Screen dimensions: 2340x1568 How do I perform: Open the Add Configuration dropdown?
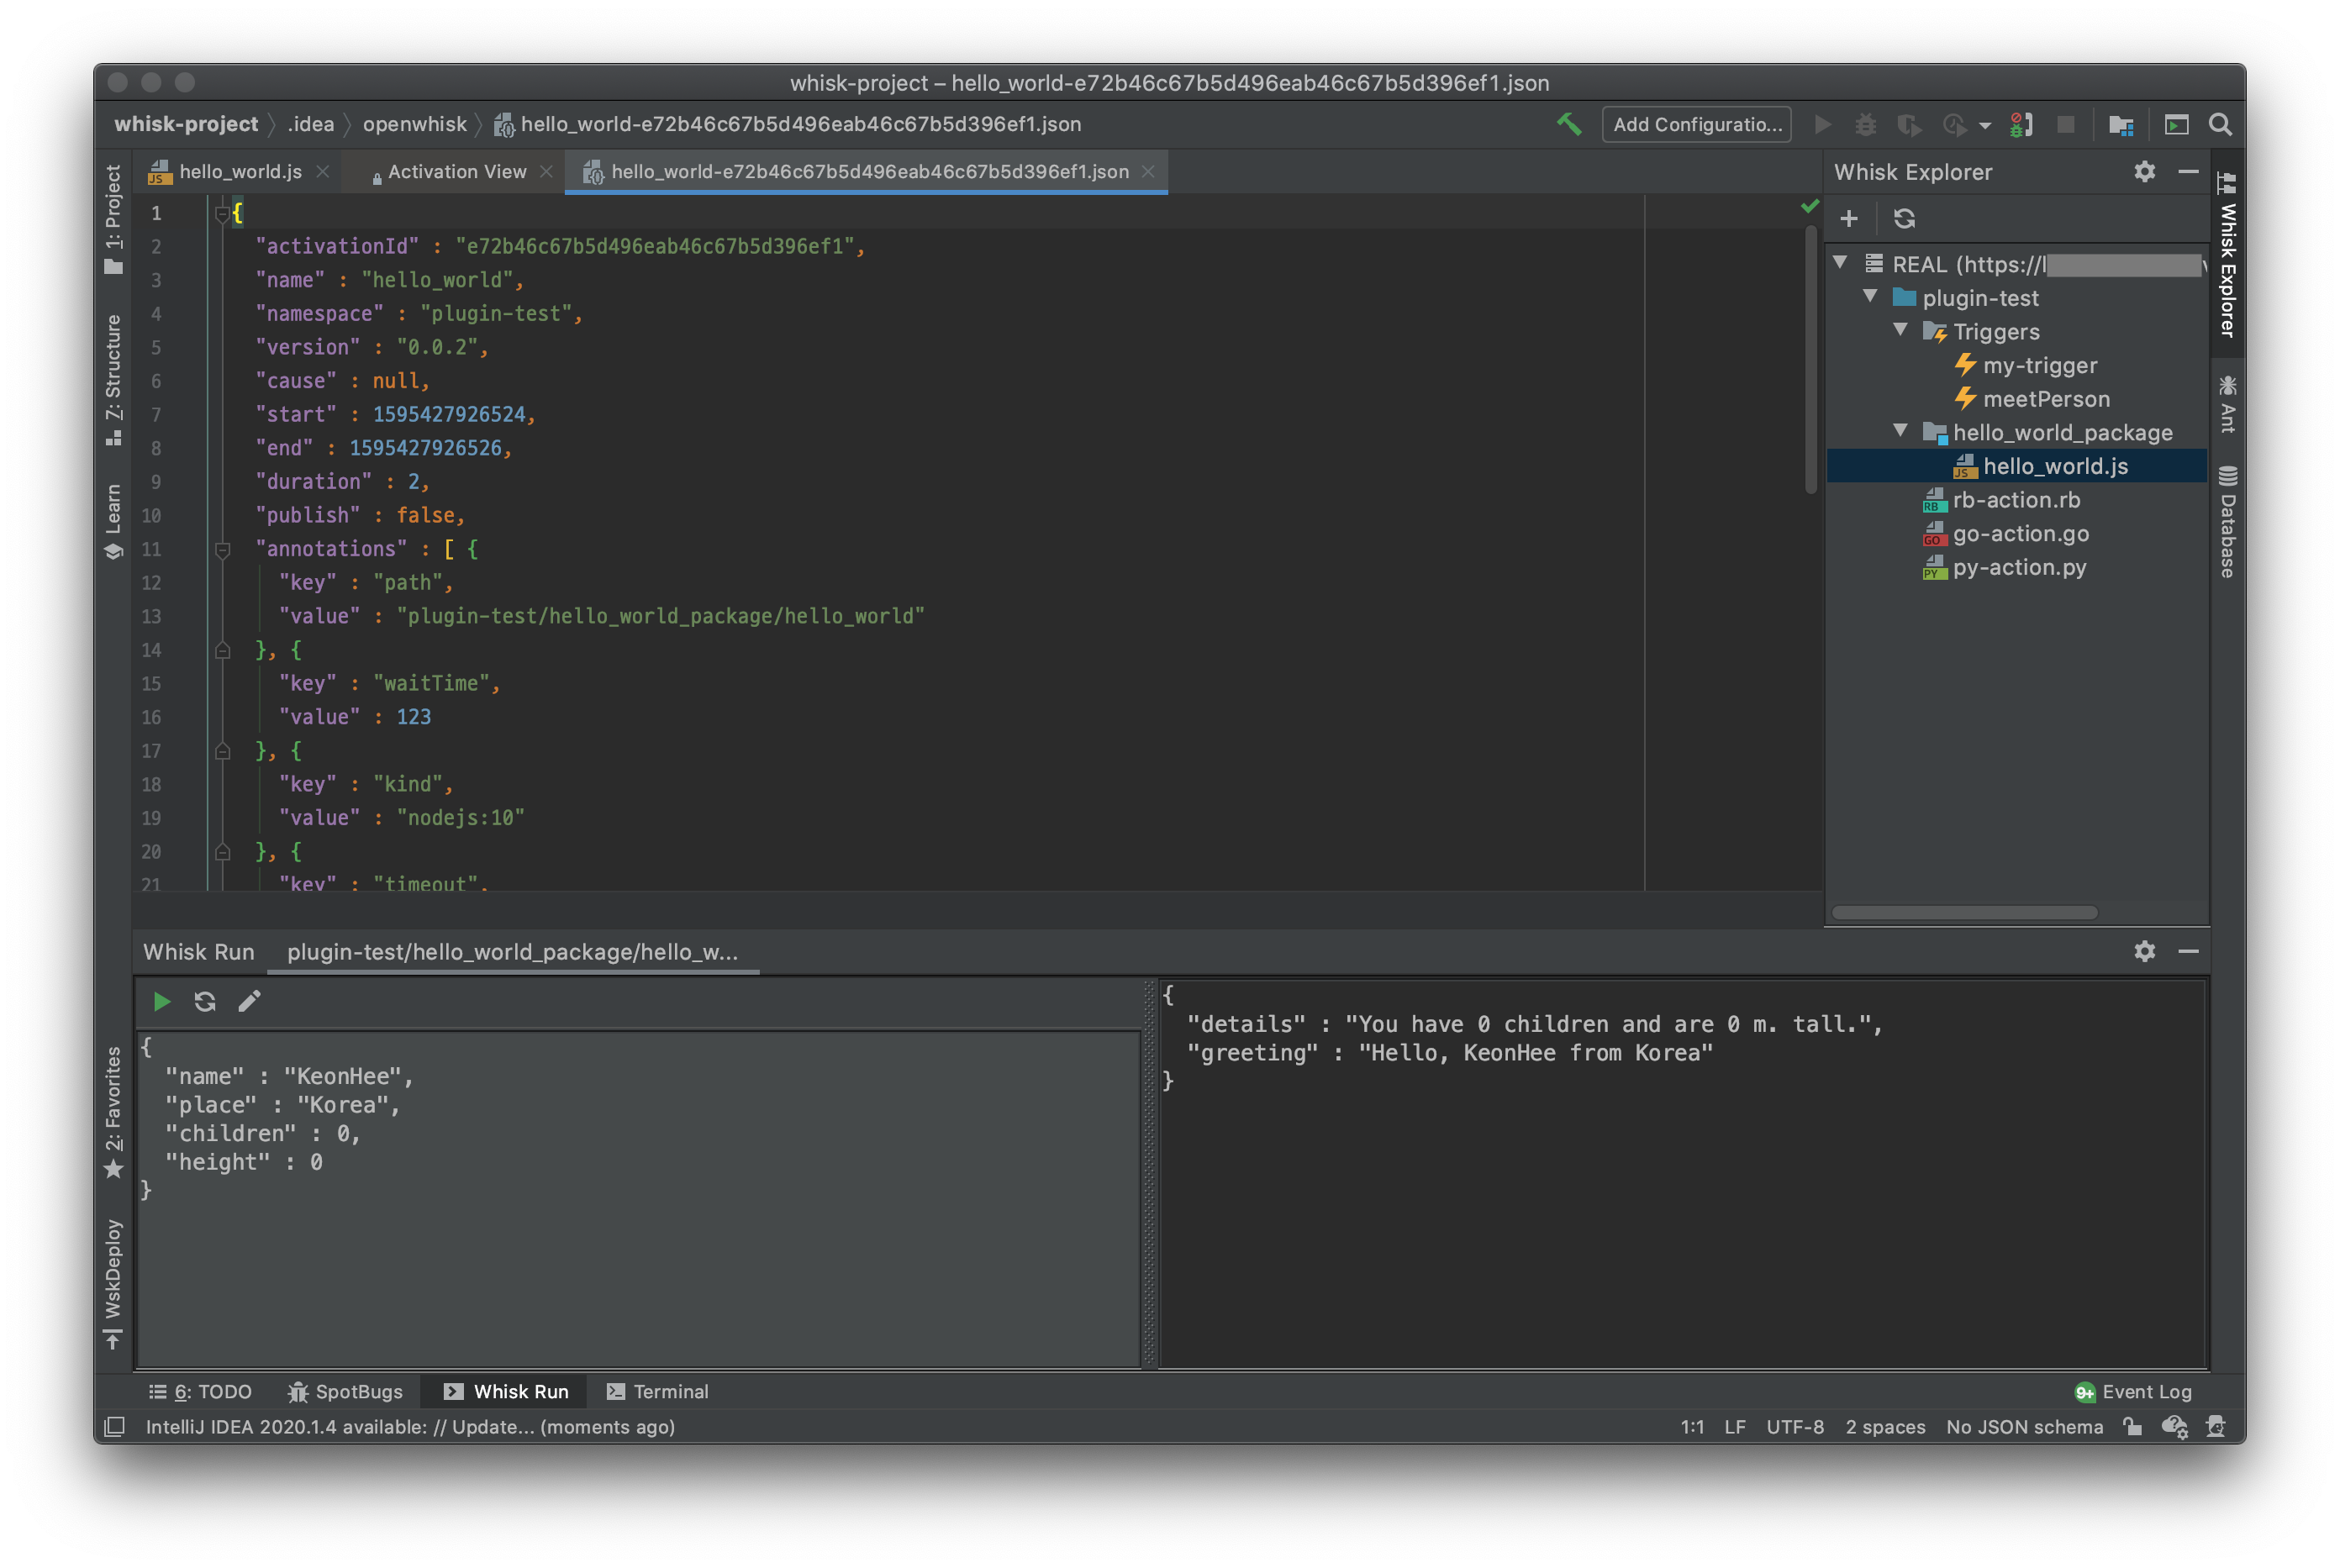click(1696, 124)
